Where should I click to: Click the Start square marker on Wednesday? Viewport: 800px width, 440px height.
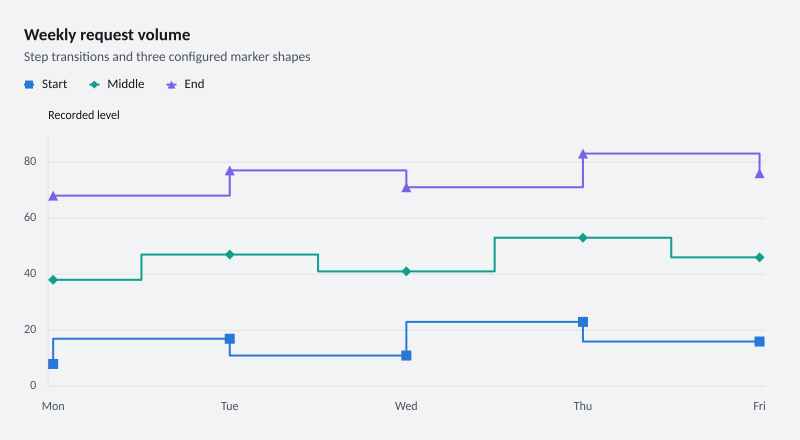tap(406, 355)
